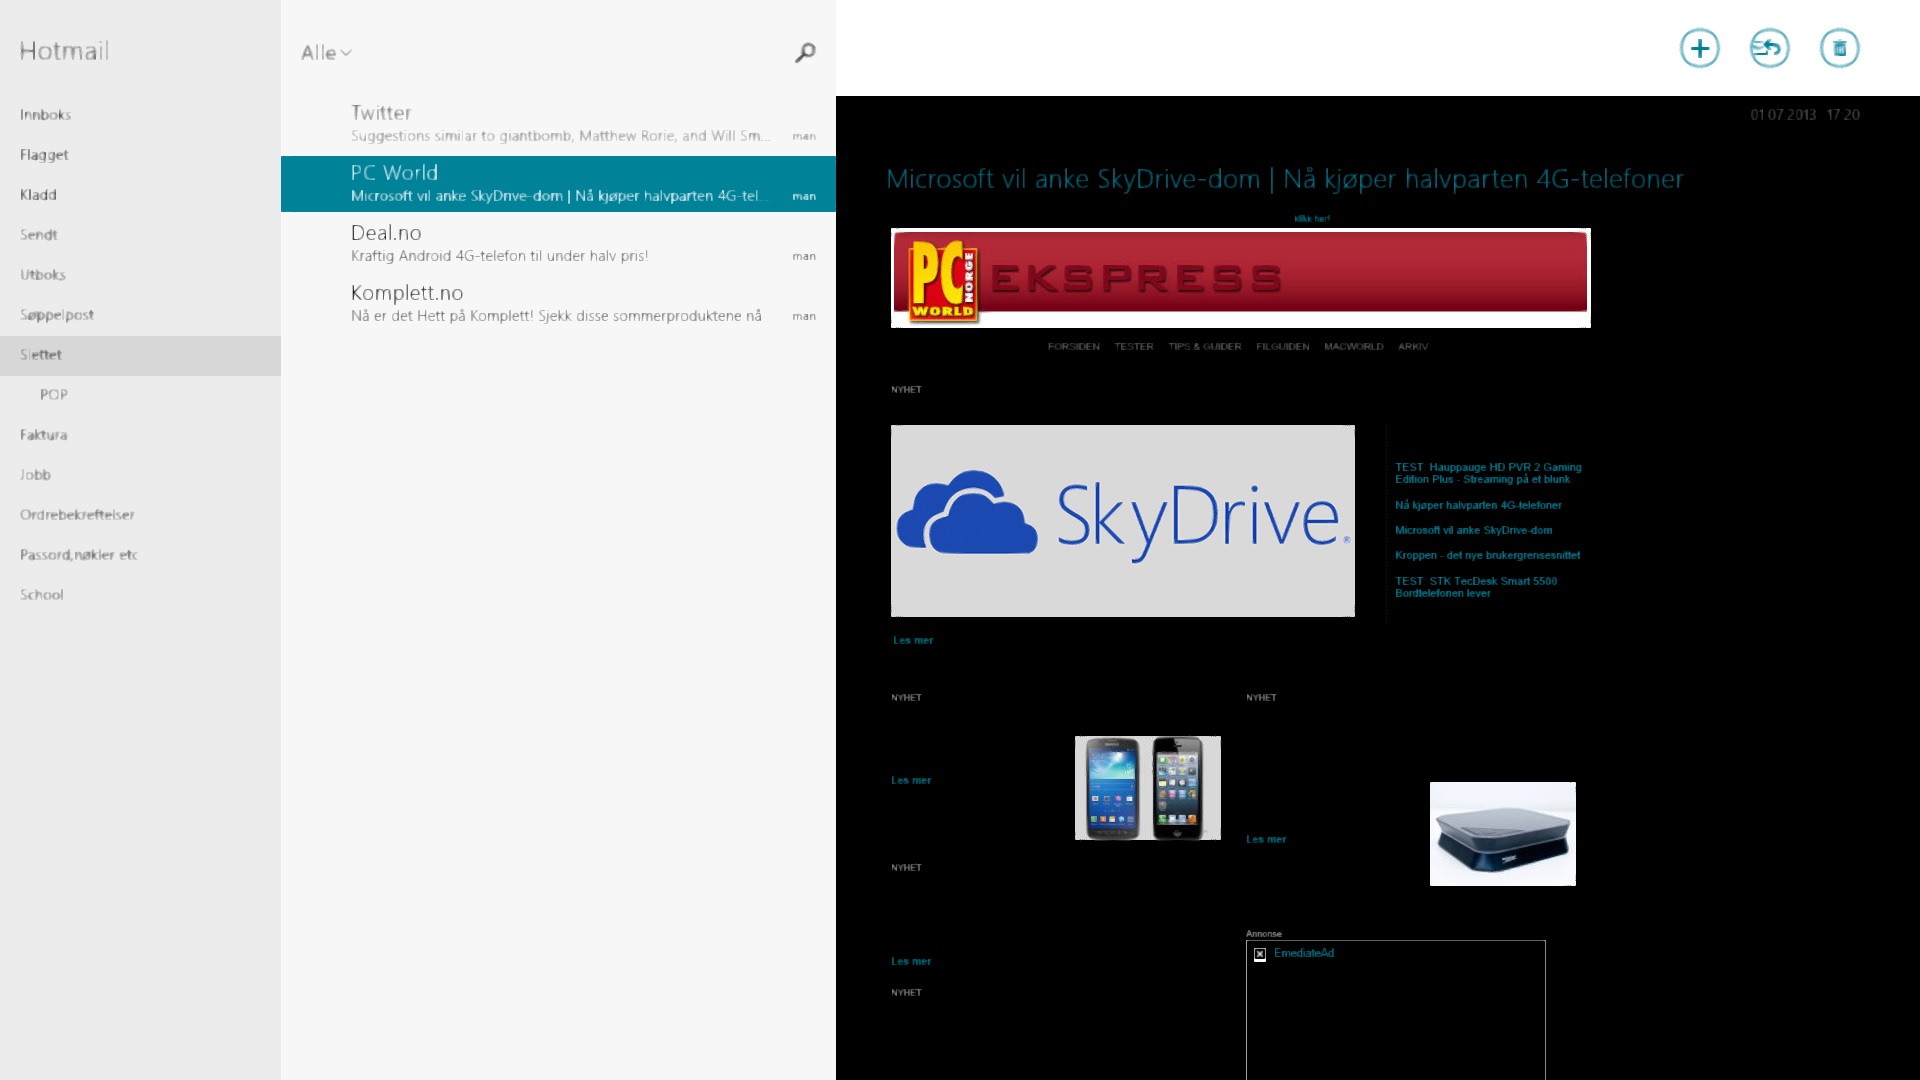1920x1080 pixels.
Task: Click the email subject headline
Action: [1285, 180]
